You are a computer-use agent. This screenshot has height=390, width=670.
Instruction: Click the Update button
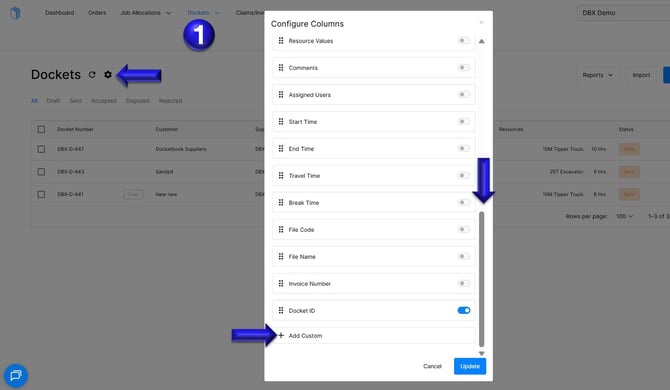tap(470, 366)
